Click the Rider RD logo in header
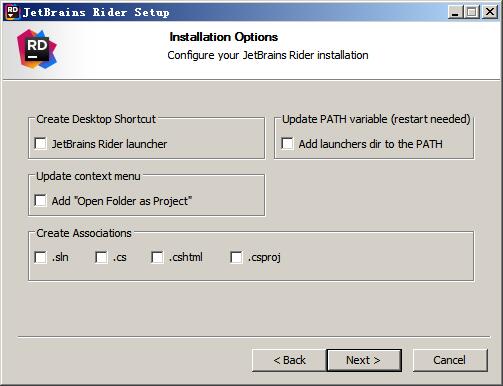 click(x=37, y=49)
